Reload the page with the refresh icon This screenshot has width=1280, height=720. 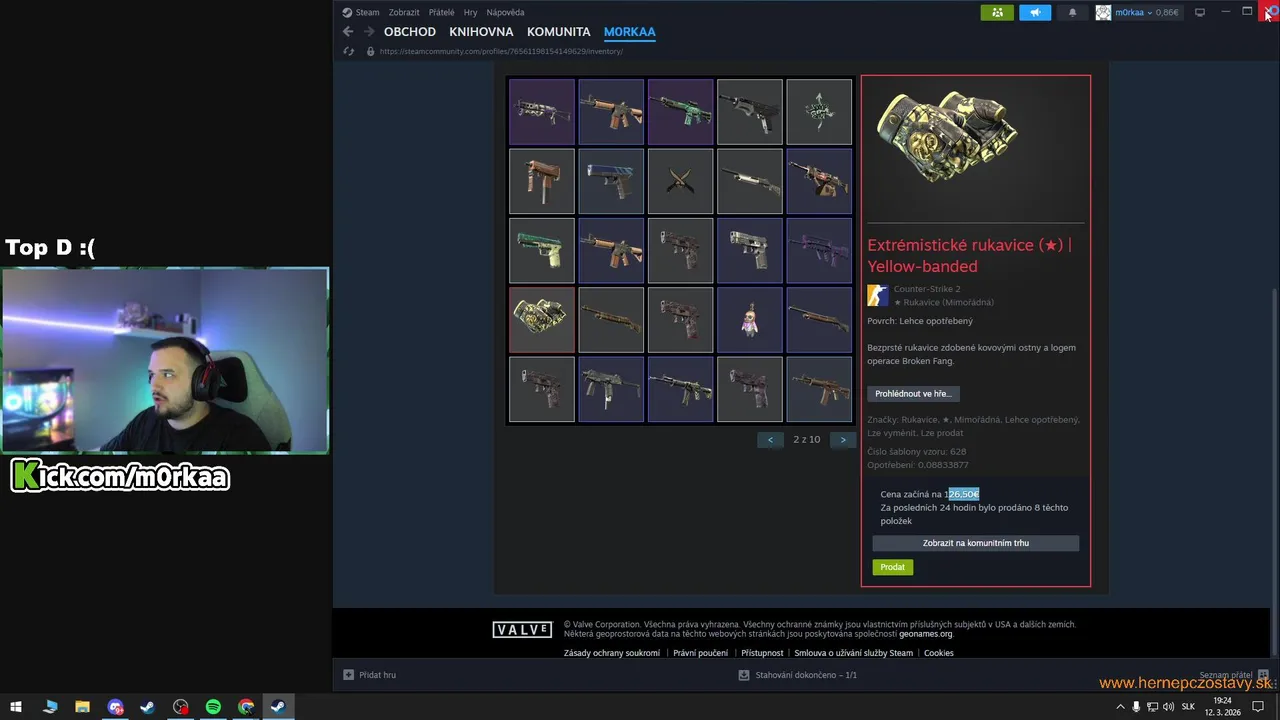[348, 51]
